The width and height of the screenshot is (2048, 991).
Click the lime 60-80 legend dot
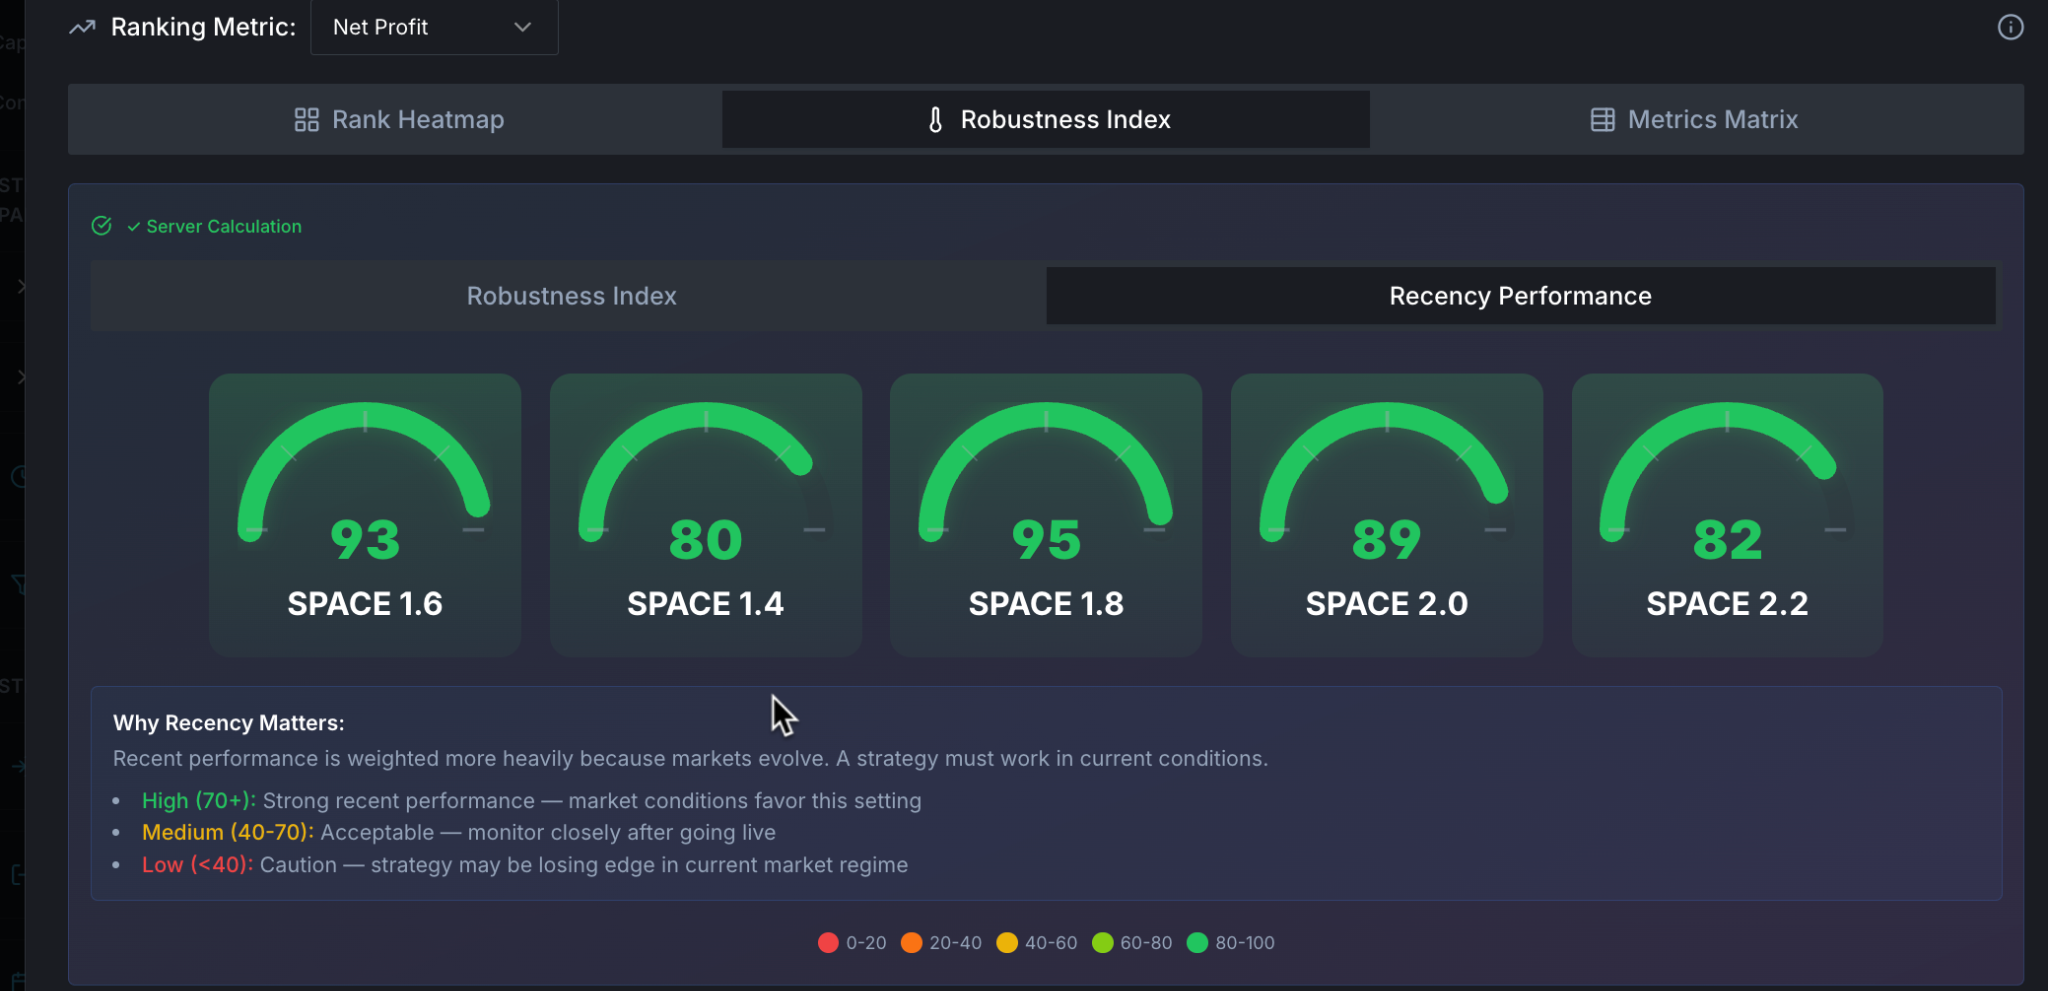1102,943
